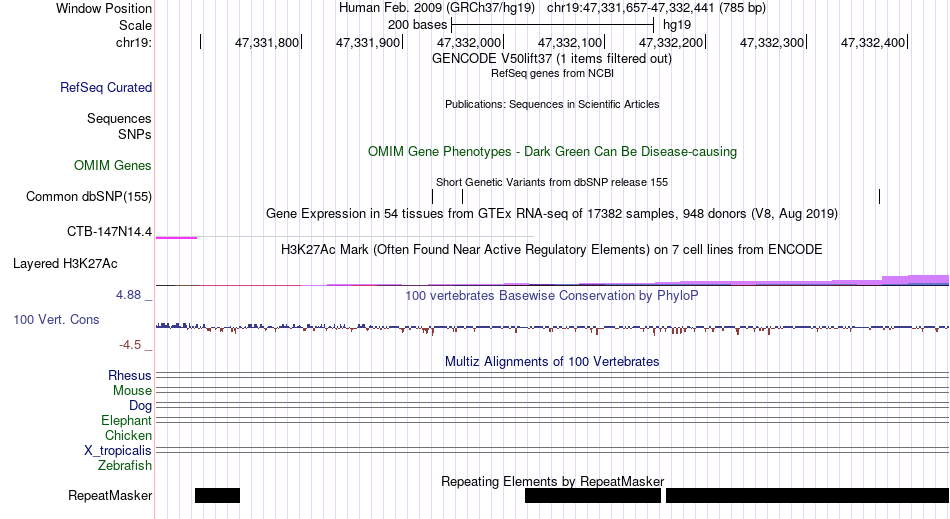Click the 100 Vert. Cons track label

point(56,319)
